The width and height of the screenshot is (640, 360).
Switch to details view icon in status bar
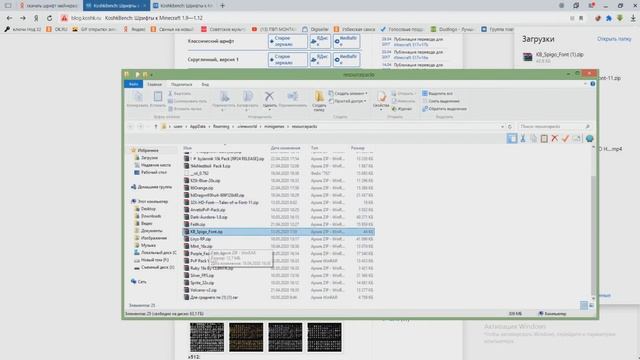(x=584, y=305)
